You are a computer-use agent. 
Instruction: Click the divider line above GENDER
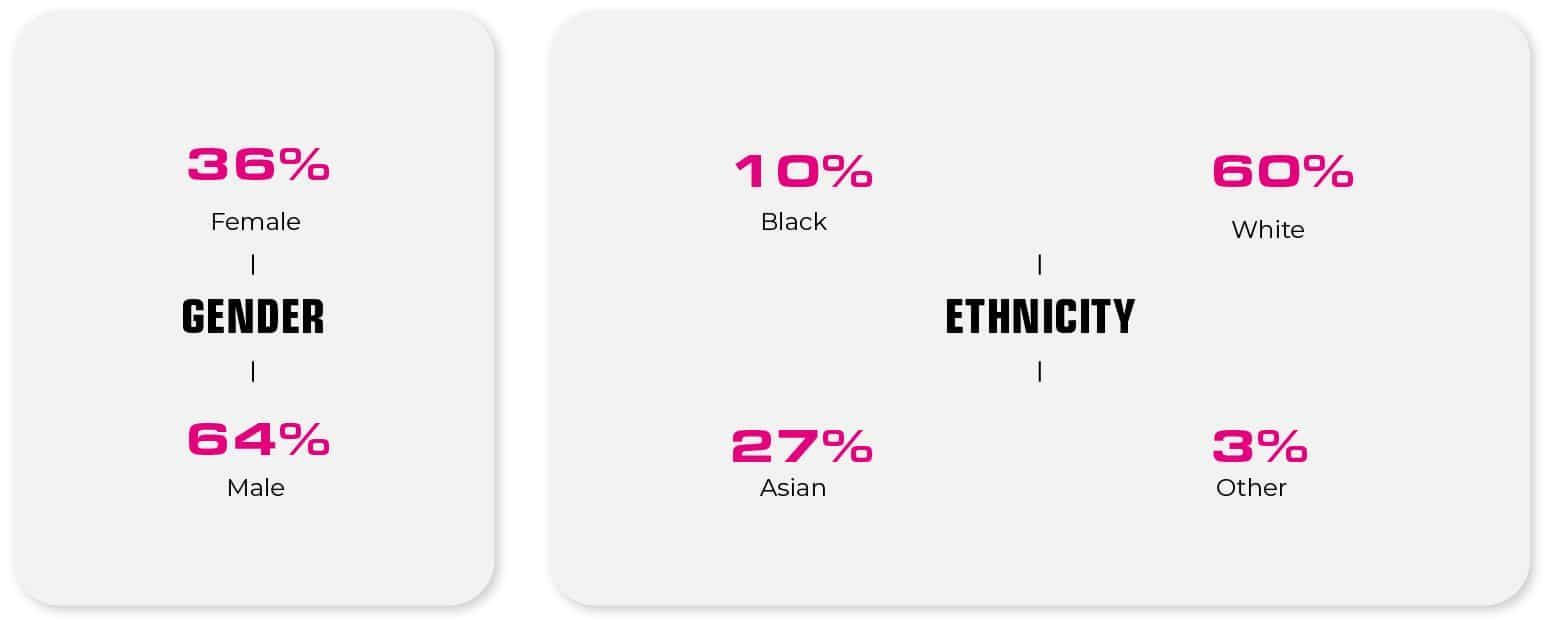pyautogui.click(x=253, y=265)
